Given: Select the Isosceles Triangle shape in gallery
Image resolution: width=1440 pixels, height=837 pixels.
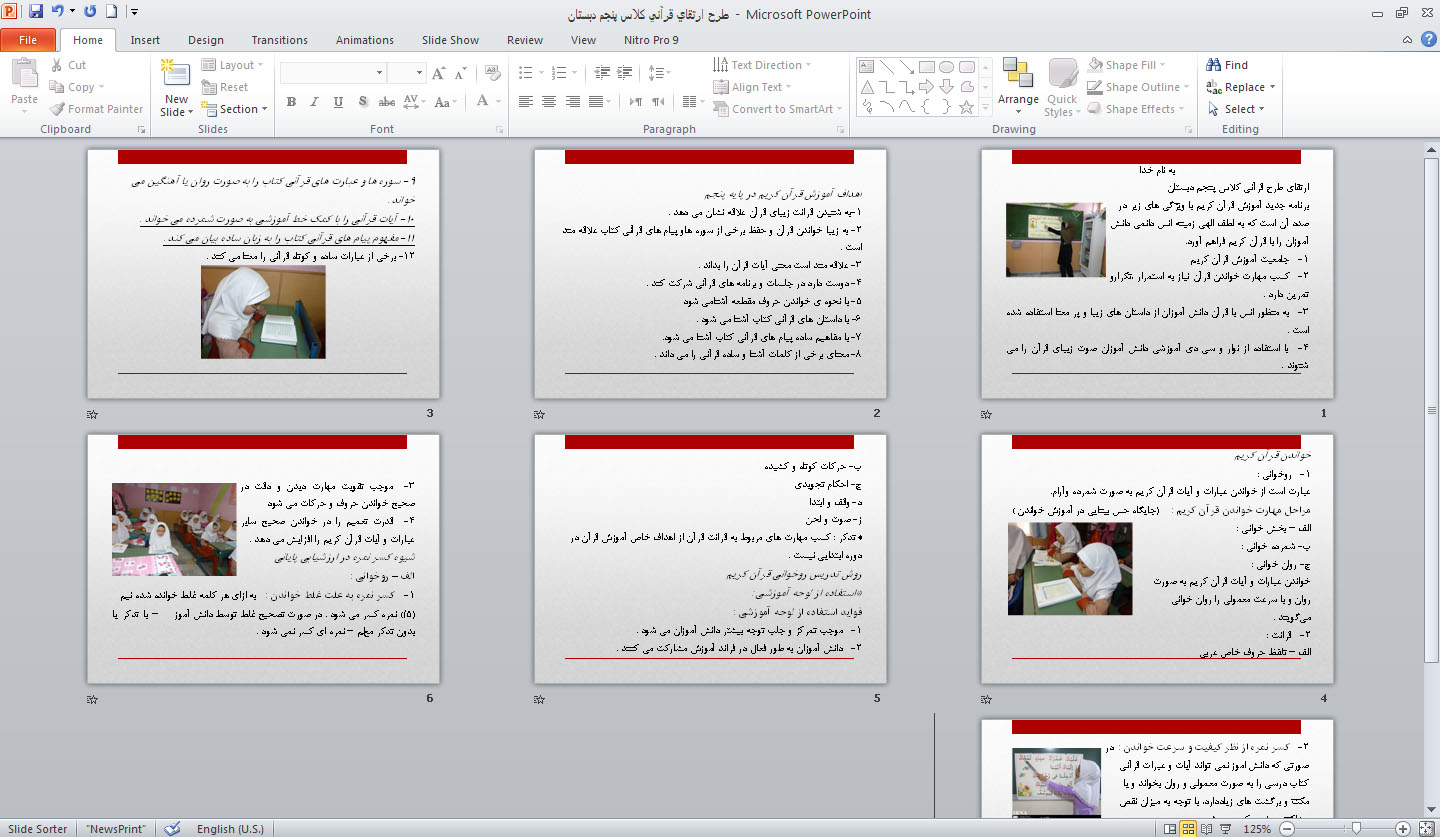Looking at the screenshot, I should (x=866, y=87).
